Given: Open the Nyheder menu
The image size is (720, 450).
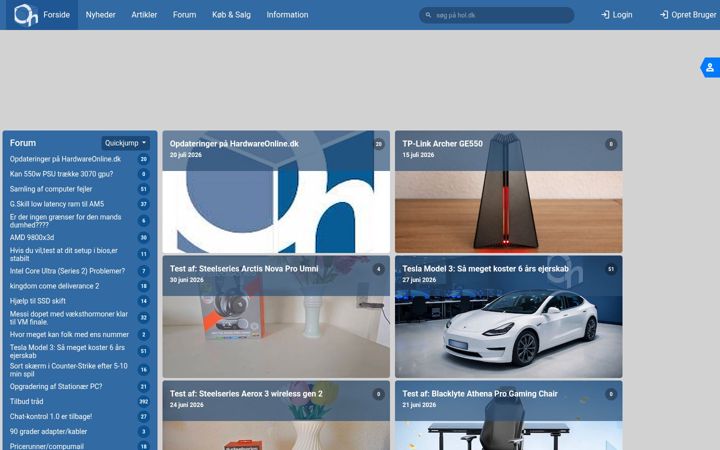Looking at the screenshot, I should [100, 15].
